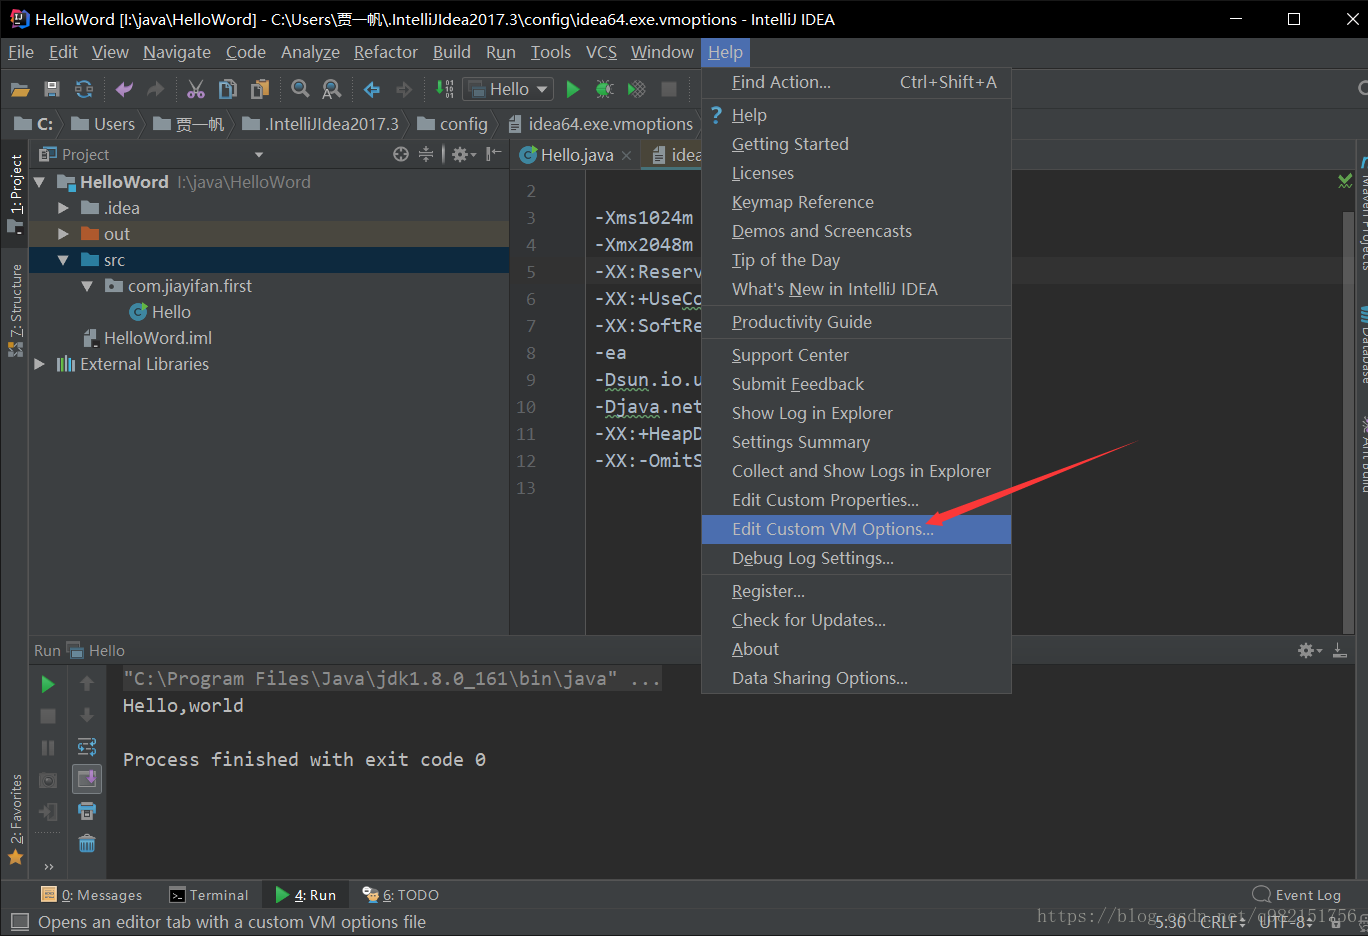Click the Paste clipboard icon
1368x936 pixels.
pos(260,89)
